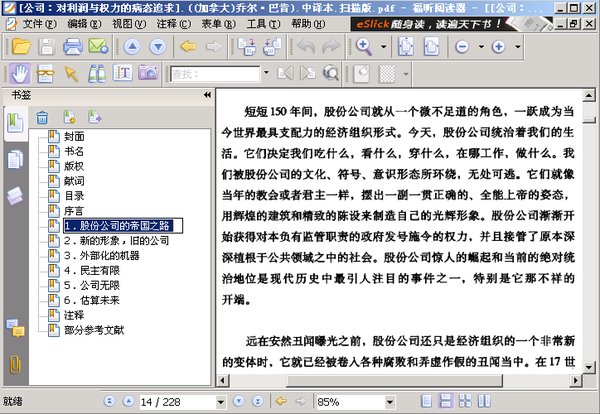
Task: Open the 85% zoom level dropdown
Action: pyautogui.click(x=390, y=402)
